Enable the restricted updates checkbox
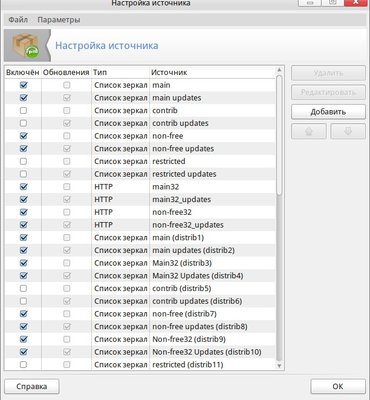The height and width of the screenshot is (400, 370). (x=23, y=174)
